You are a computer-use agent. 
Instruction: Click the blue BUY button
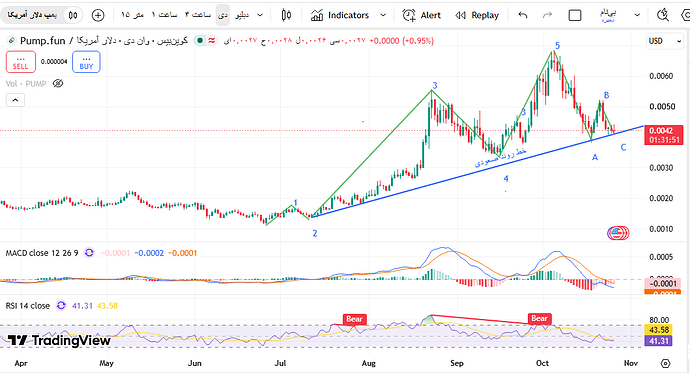click(x=86, y=62)
